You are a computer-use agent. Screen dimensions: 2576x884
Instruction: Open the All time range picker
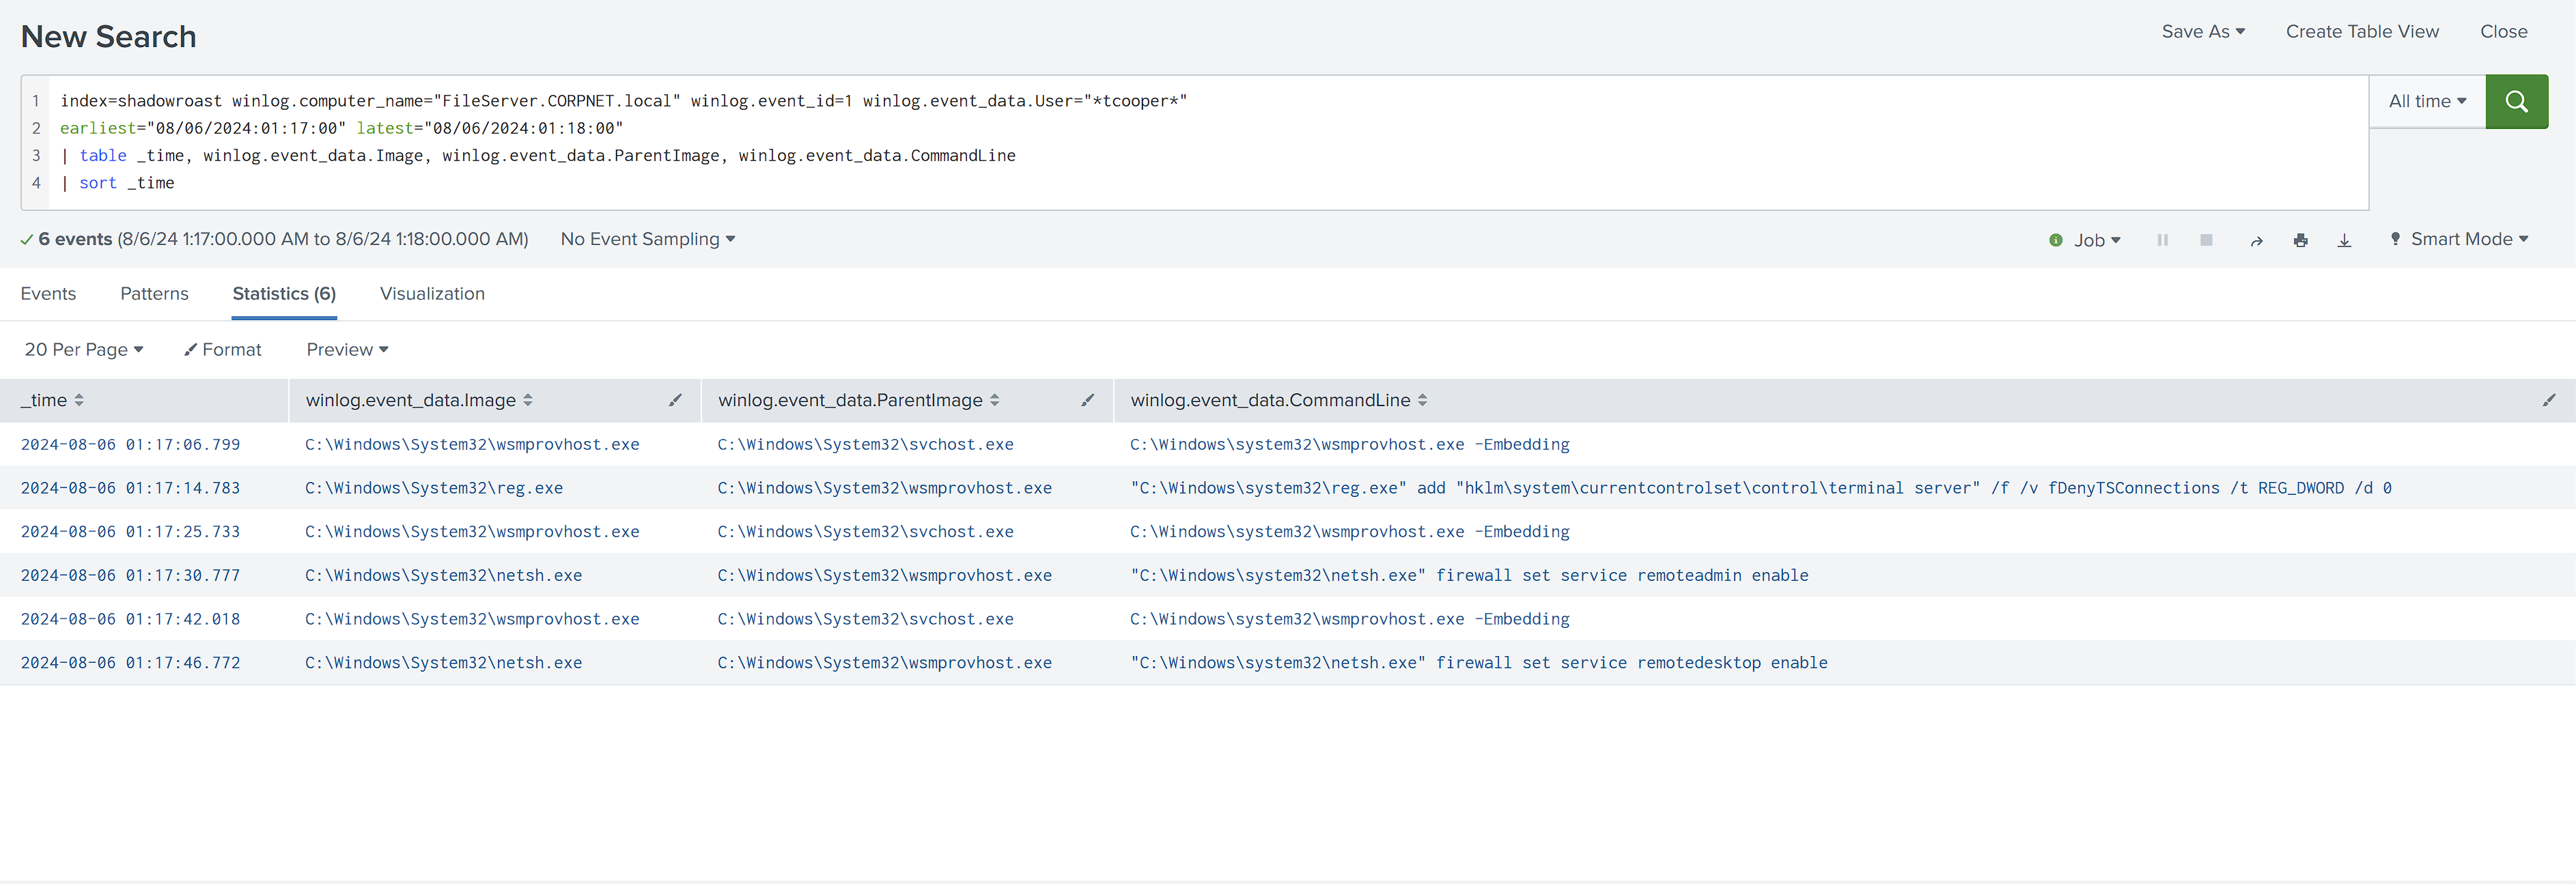2427,101
